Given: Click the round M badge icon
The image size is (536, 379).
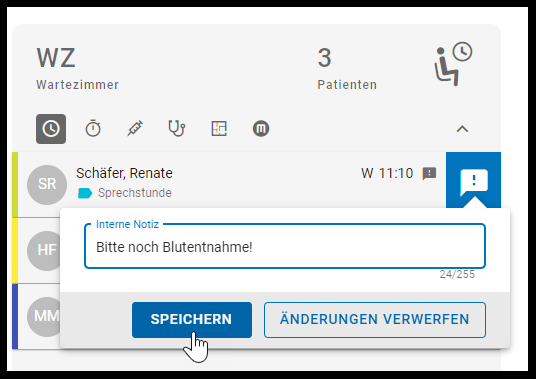Looking at the screenshot, I should pyautogui.click(x=261, y=129).
